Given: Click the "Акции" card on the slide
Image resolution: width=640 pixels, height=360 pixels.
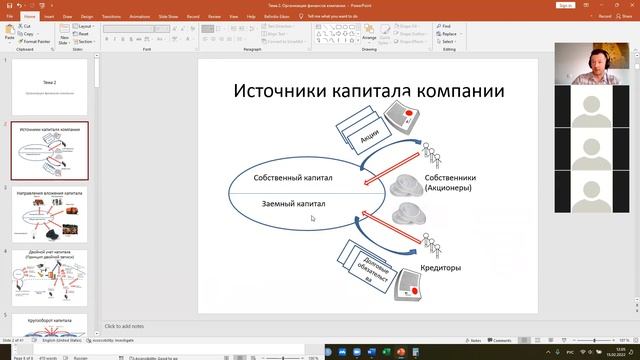Looking at the screenshot, I should (x=369, y=136).
